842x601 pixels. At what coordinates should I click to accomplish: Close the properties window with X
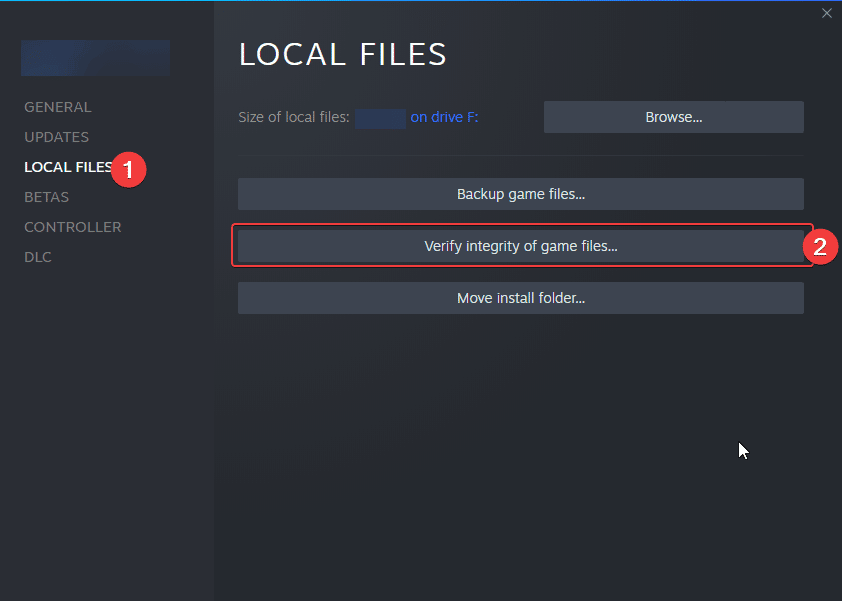(x=826, y=13)
